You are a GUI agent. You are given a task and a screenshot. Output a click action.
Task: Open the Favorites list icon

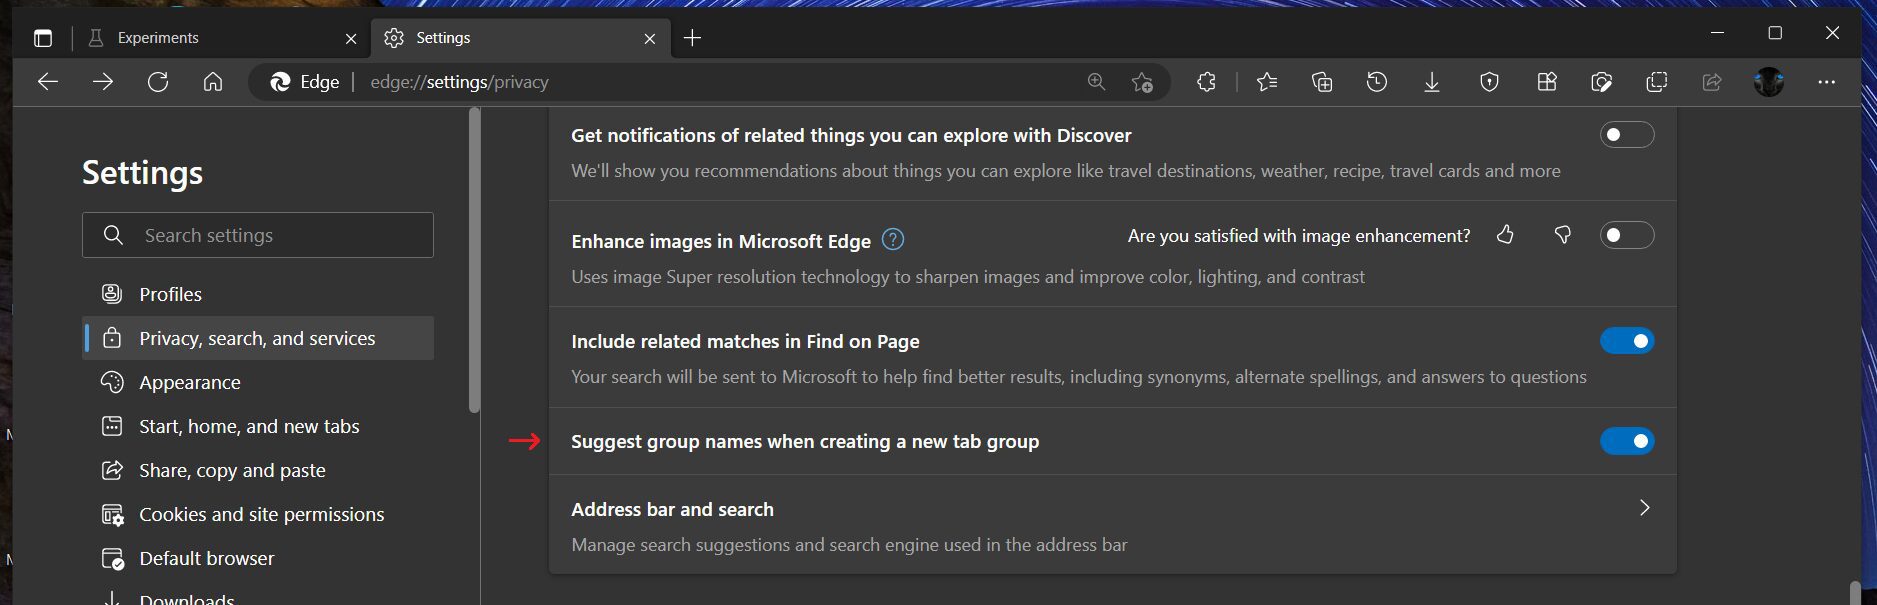click(1267, 82)
